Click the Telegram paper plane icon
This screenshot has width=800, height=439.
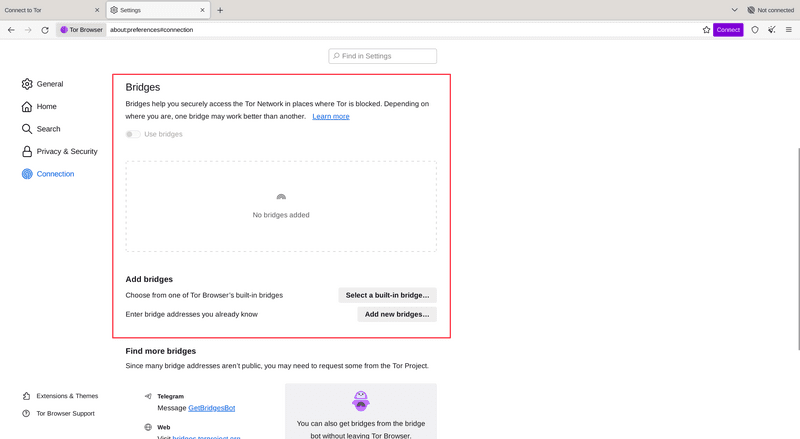point(148,396)
